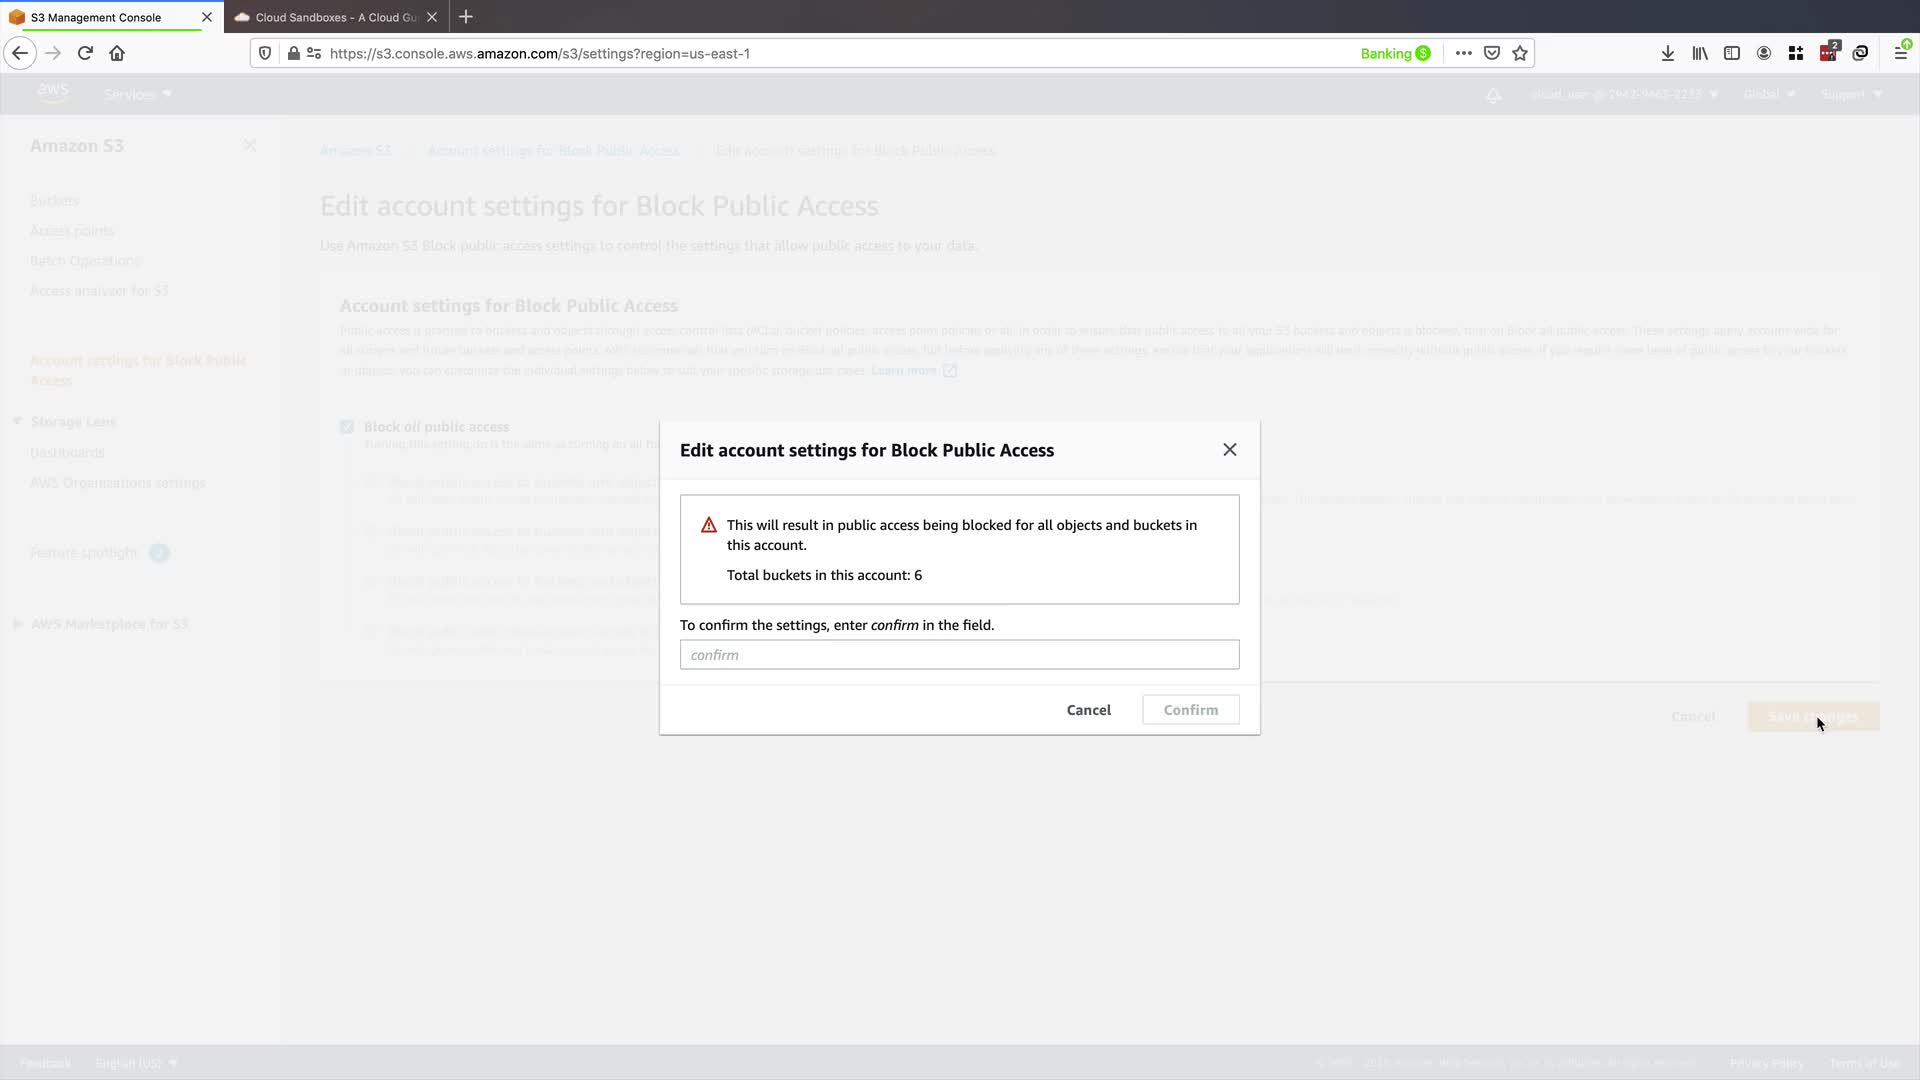Screen dimensions: 1920x1080
Task: Bookmark this page with star icon
Action: 1520,53
